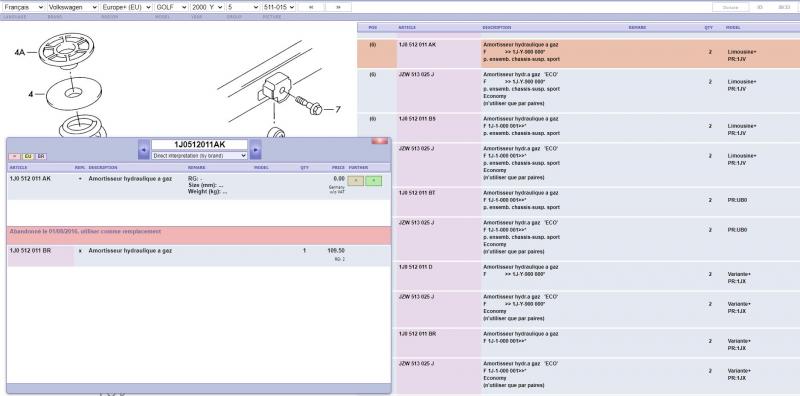Screen dimensions: 800x396
Task: Close the part detail popup window
Action: point(380,141)
